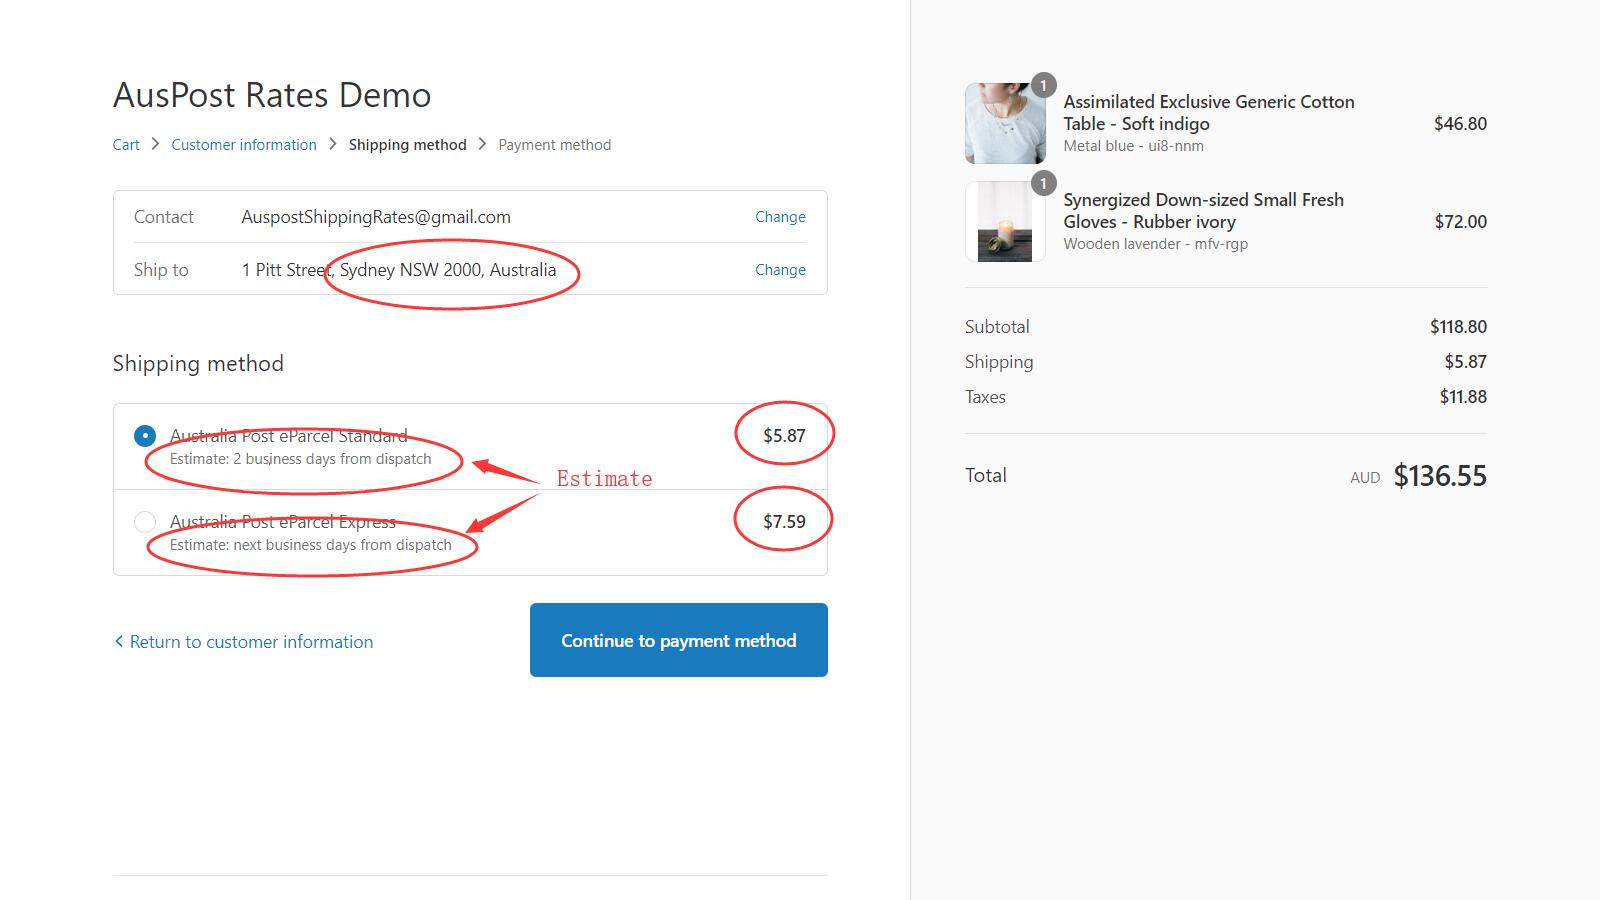Click the $46.80 item price
Screen dimensions: 1600x900
click(x=1460, y=124)
